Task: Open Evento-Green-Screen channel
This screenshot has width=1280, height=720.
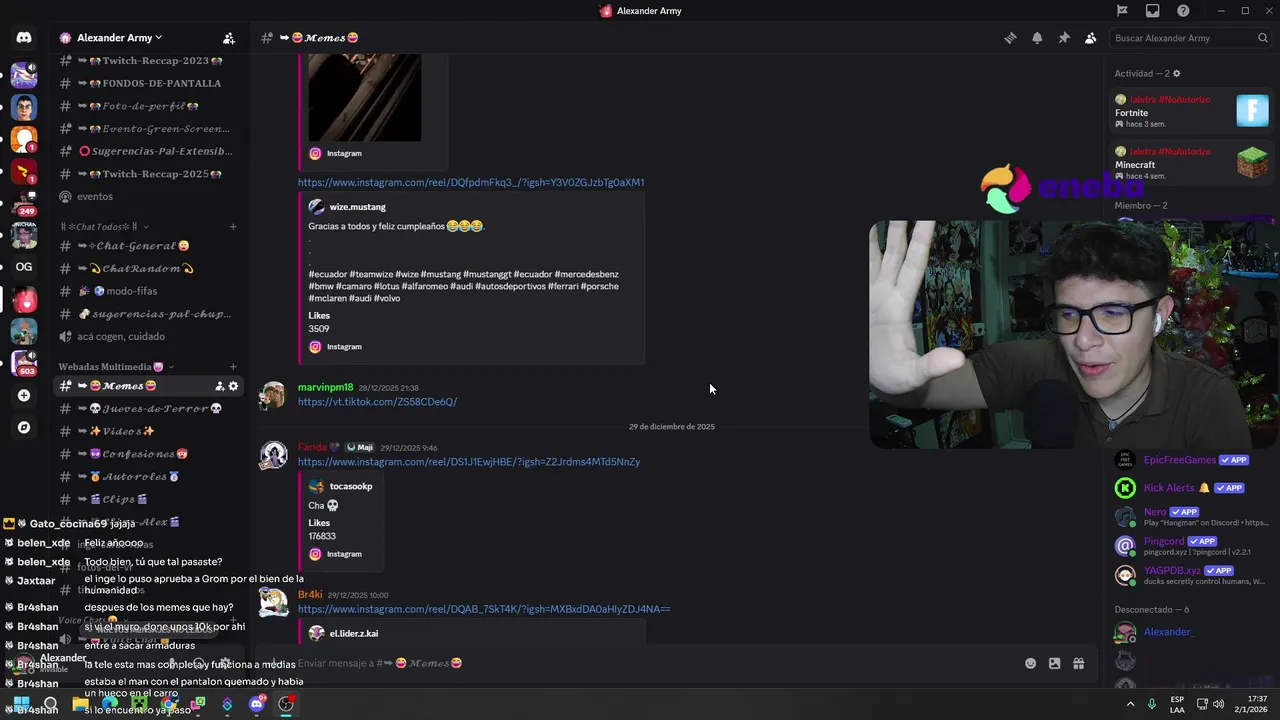Action: click(148, 129)
